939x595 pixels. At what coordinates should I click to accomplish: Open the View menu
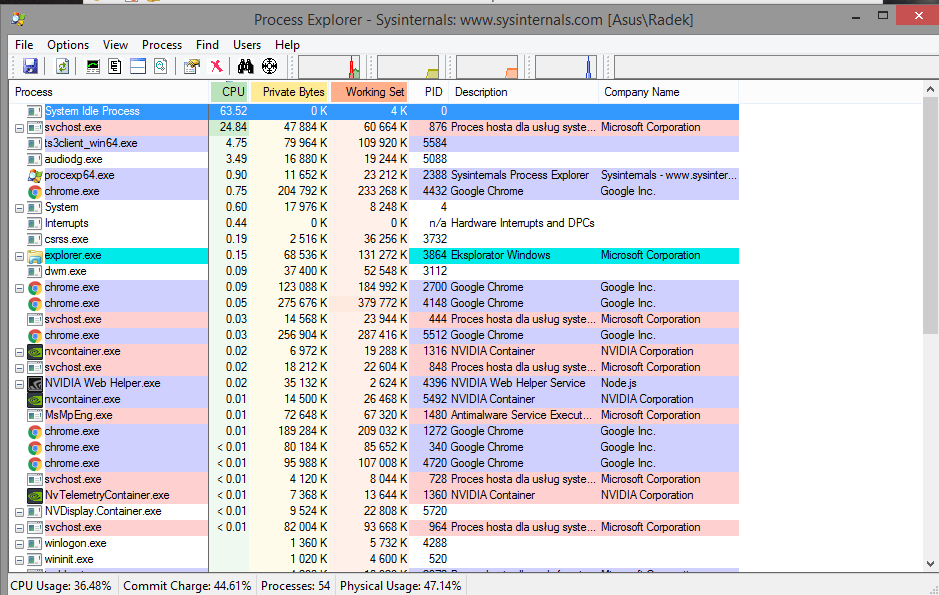point(115,45)
